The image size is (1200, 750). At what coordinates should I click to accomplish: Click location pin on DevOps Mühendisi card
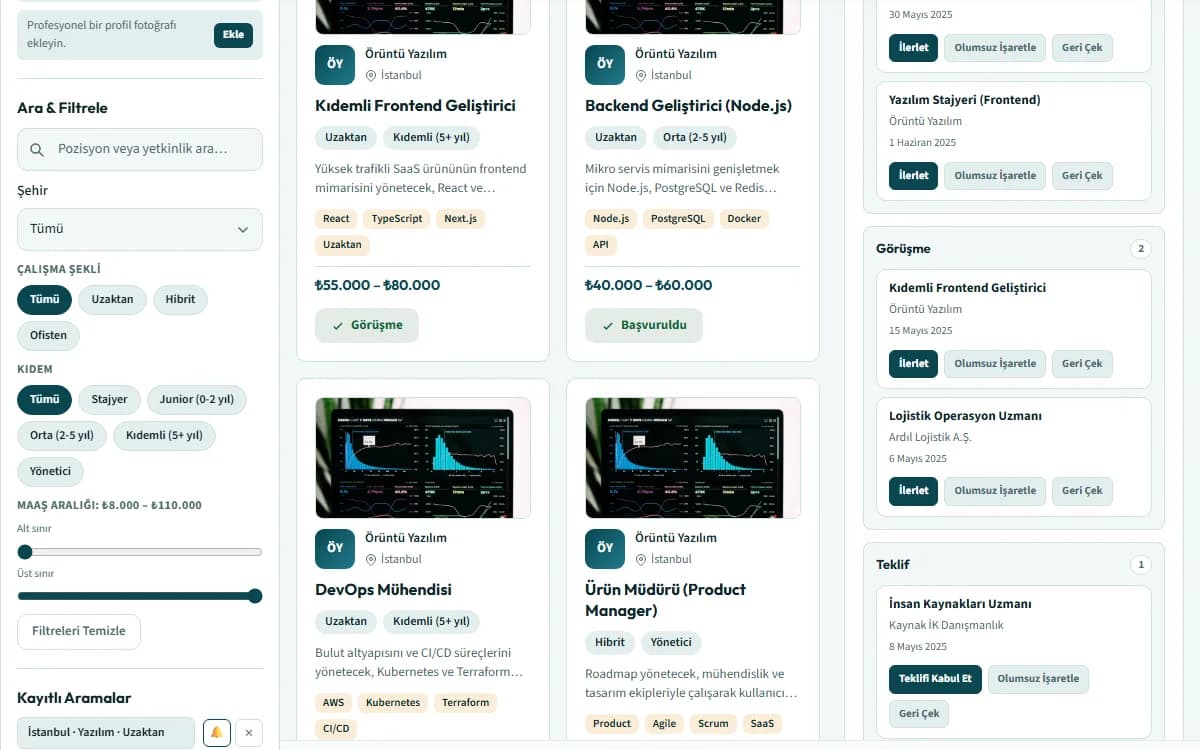coord(371,559)
